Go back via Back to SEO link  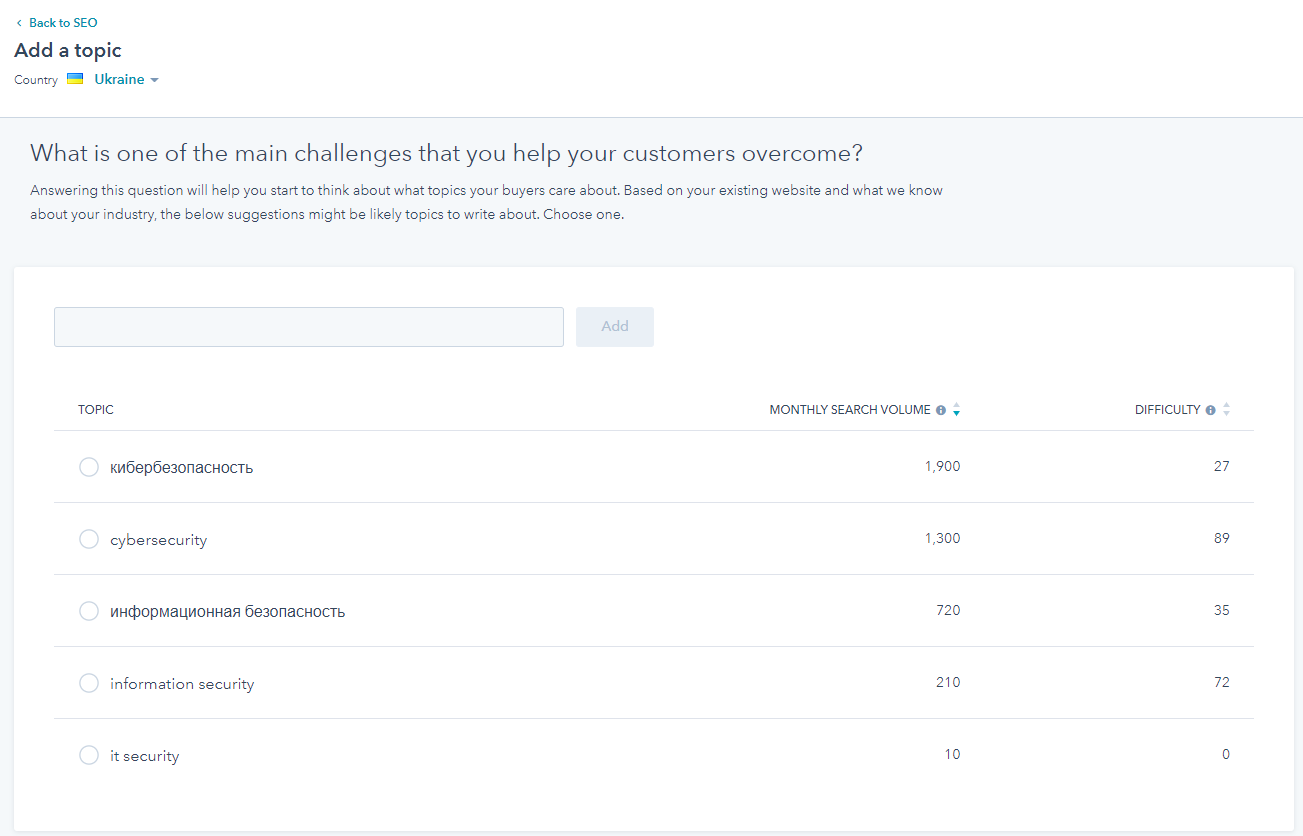(x=56, y=23)
